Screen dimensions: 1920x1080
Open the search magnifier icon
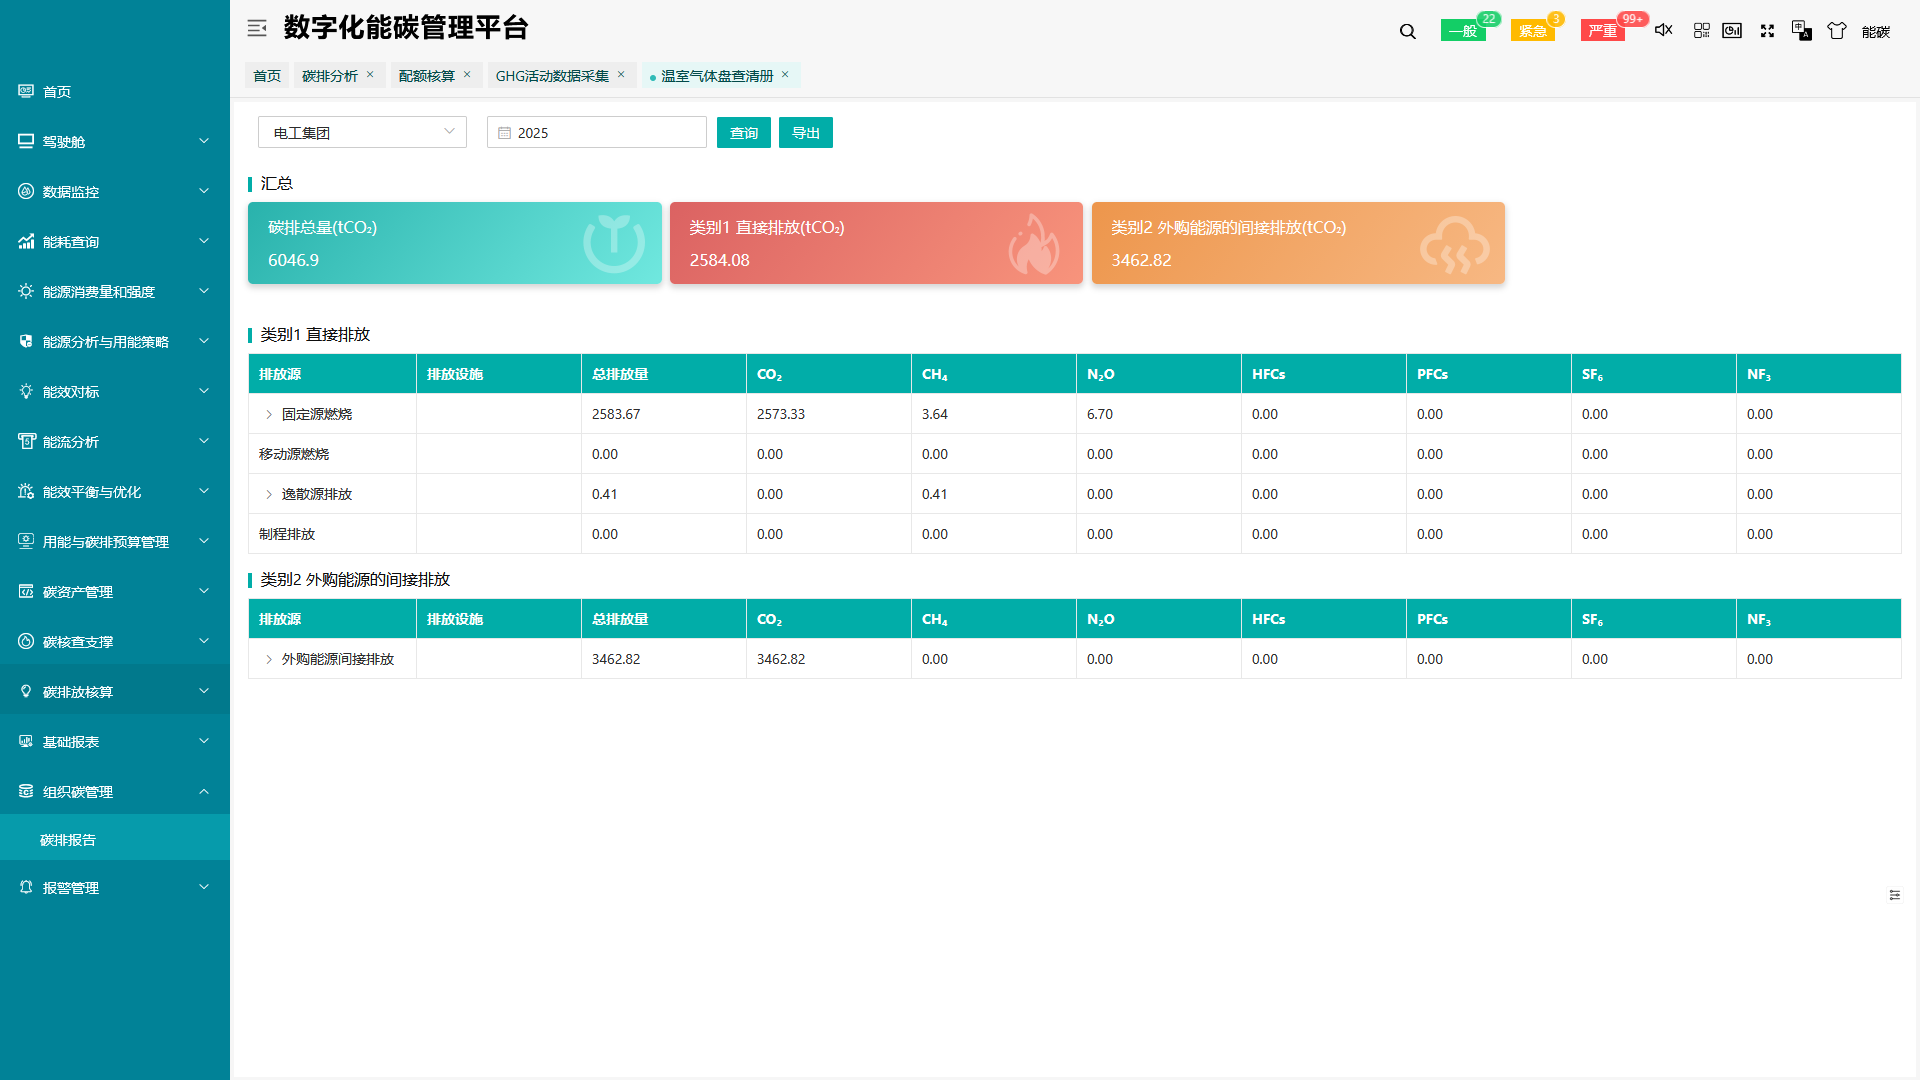coord(1407,31)
